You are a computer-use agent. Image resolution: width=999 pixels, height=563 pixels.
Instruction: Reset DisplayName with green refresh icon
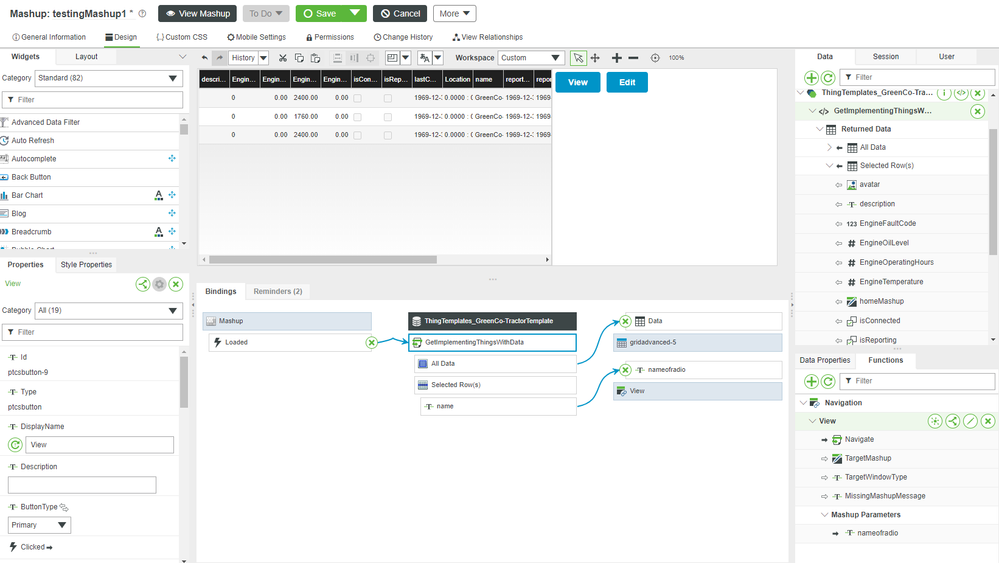(15, 445)
